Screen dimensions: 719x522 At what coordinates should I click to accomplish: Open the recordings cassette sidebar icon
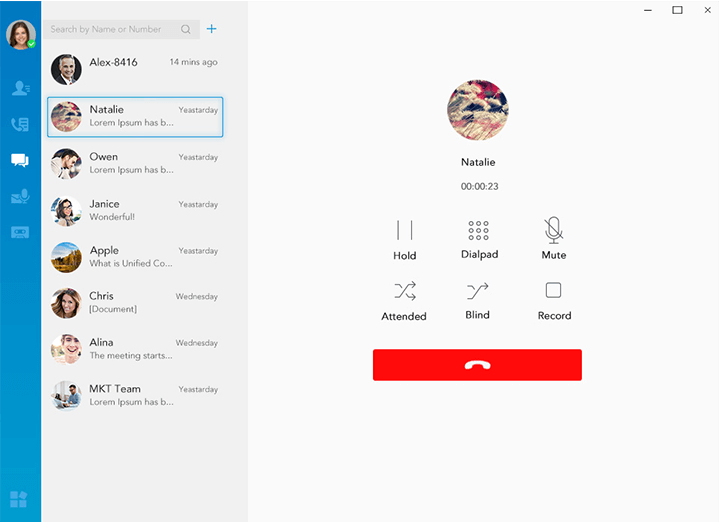tap(20, 232)
